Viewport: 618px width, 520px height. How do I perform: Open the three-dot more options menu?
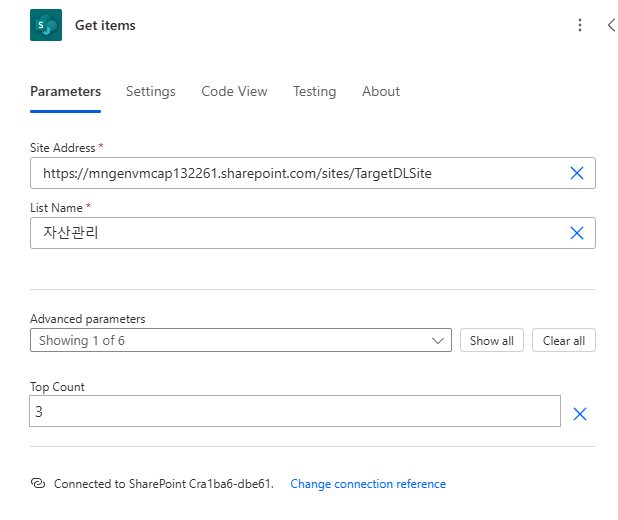point(580,25)
